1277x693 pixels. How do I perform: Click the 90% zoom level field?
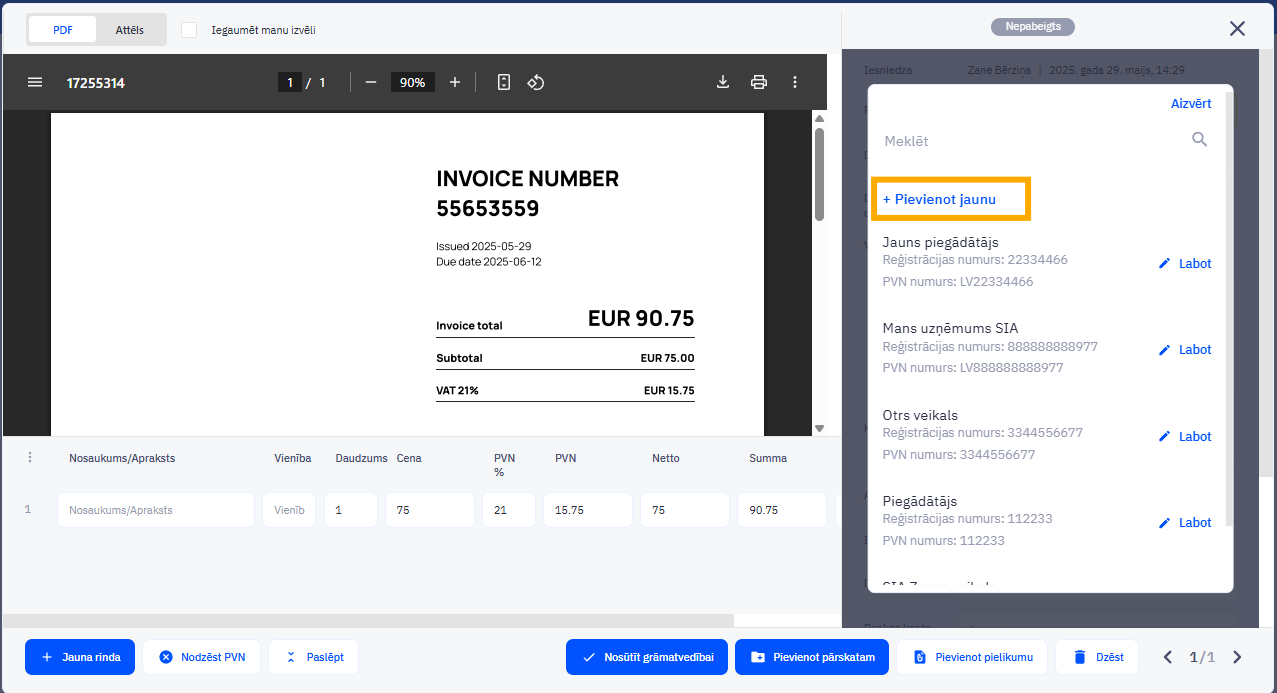coord(412,82)
